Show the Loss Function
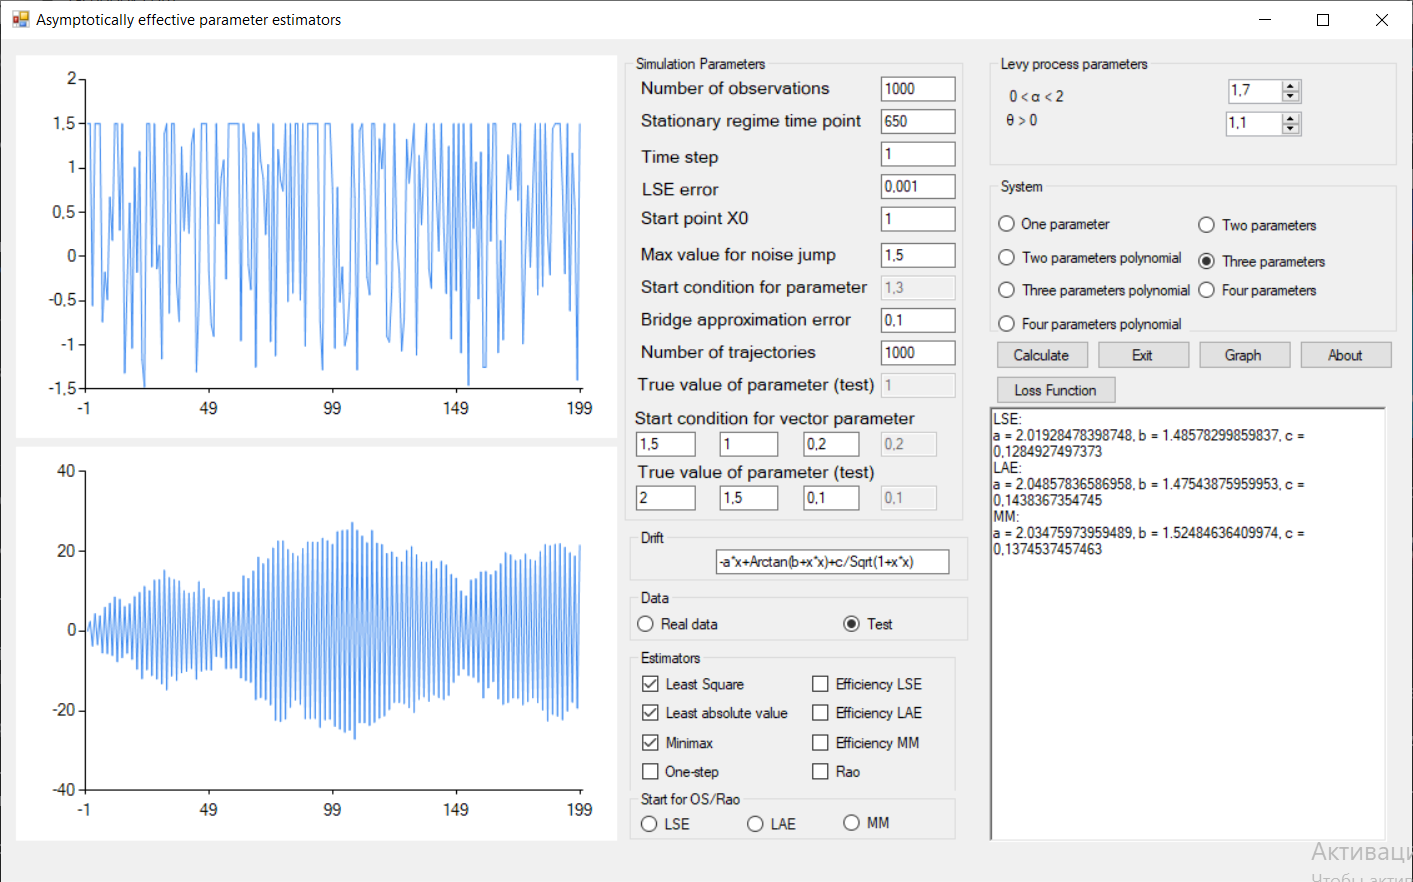Screen dimensions: 1413x882 [x=1056, y=390]
